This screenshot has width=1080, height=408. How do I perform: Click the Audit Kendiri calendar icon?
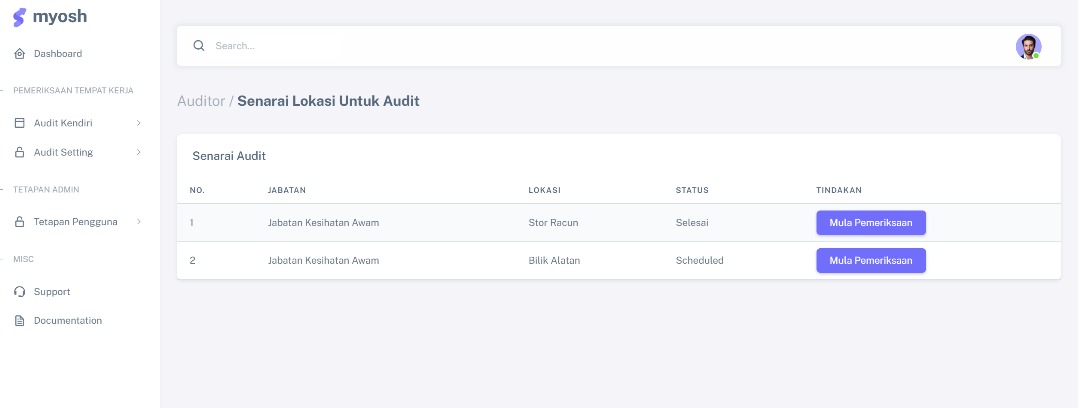point(19,123)
